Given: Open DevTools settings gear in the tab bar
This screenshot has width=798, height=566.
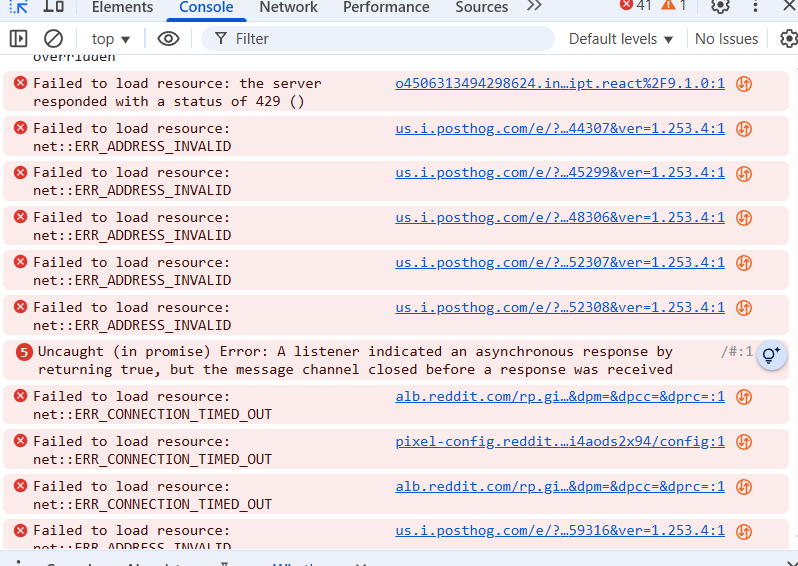Looking at the screenshot, I should coord(720,6).
